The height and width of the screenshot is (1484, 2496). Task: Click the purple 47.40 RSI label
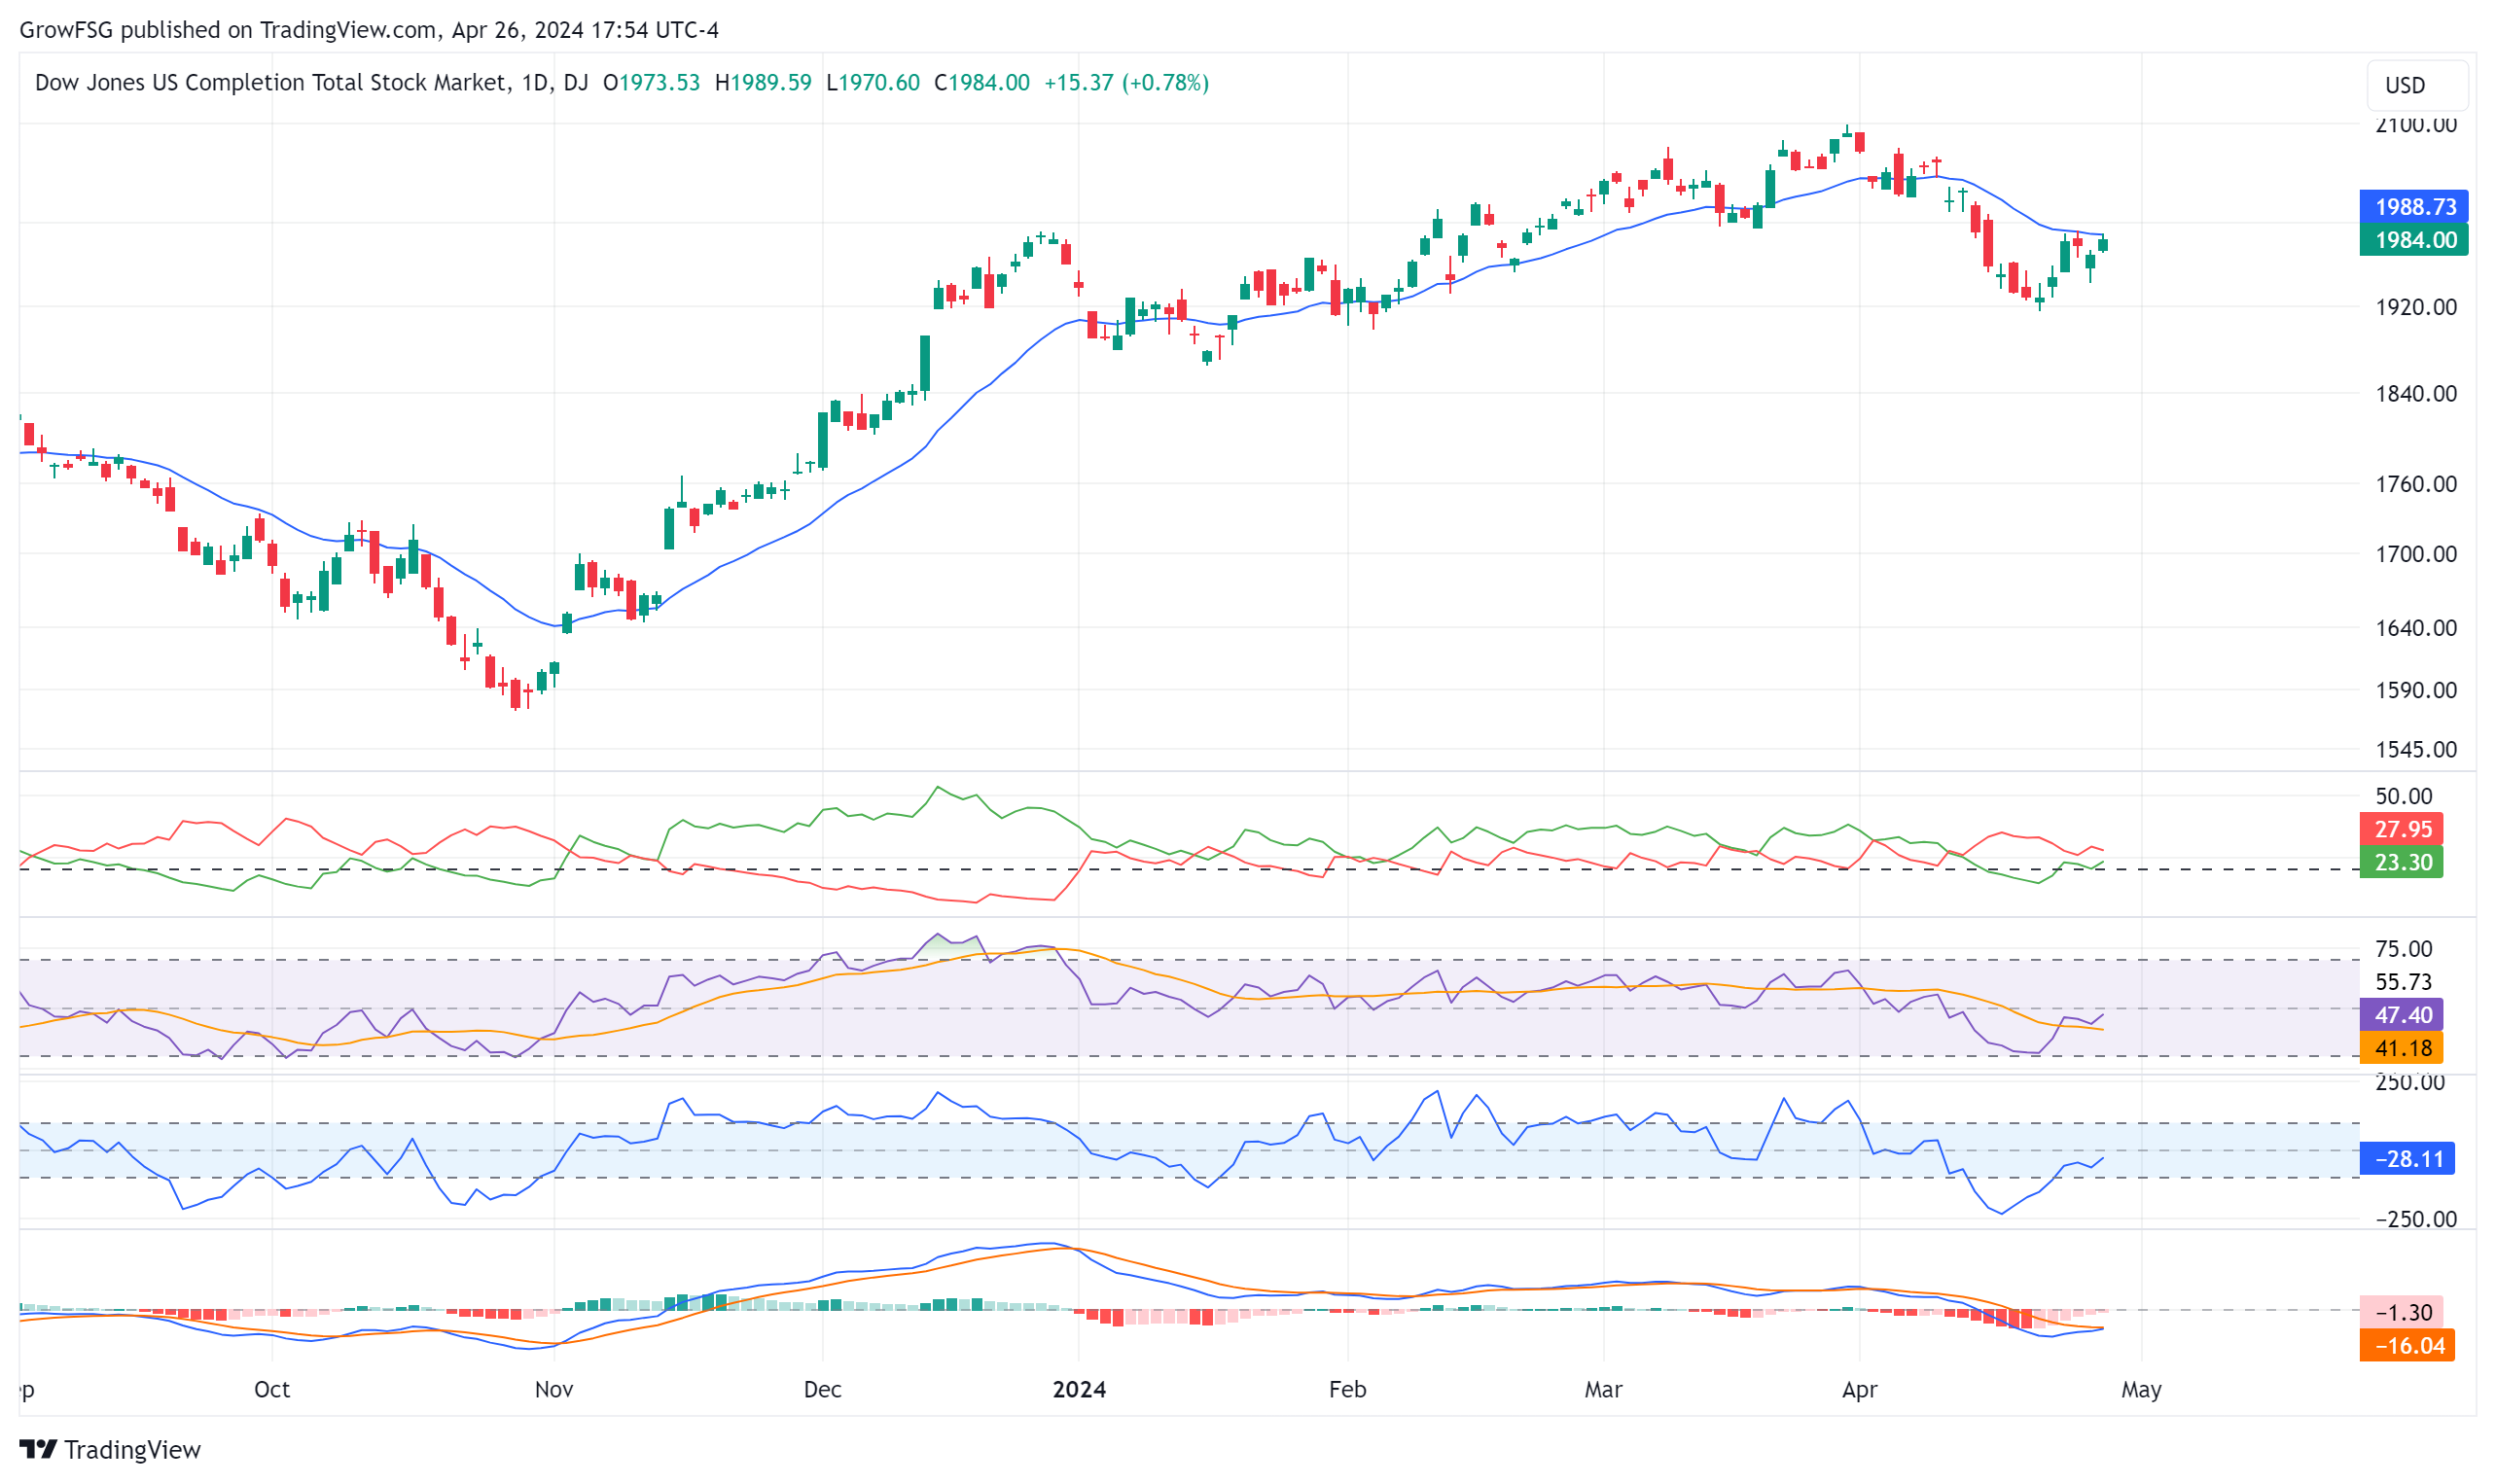coord(2400,1015)
